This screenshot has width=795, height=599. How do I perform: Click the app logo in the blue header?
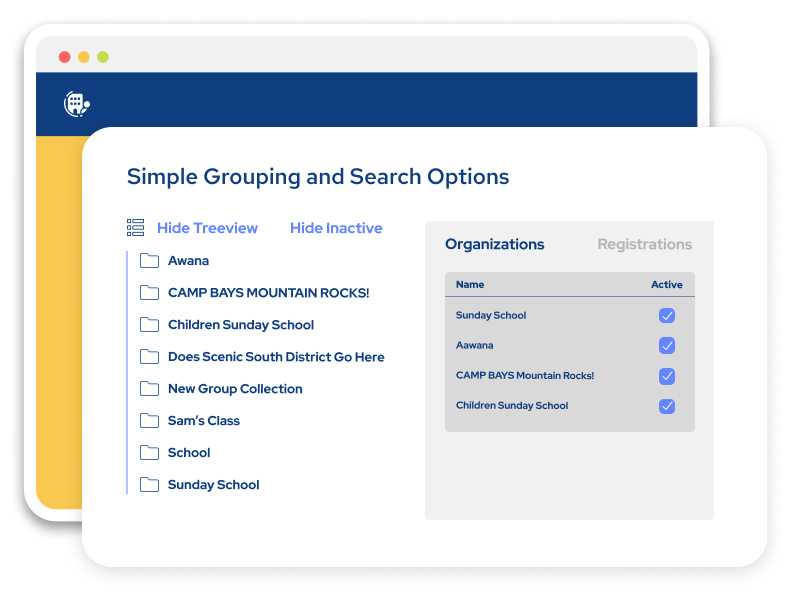[77, 104]
